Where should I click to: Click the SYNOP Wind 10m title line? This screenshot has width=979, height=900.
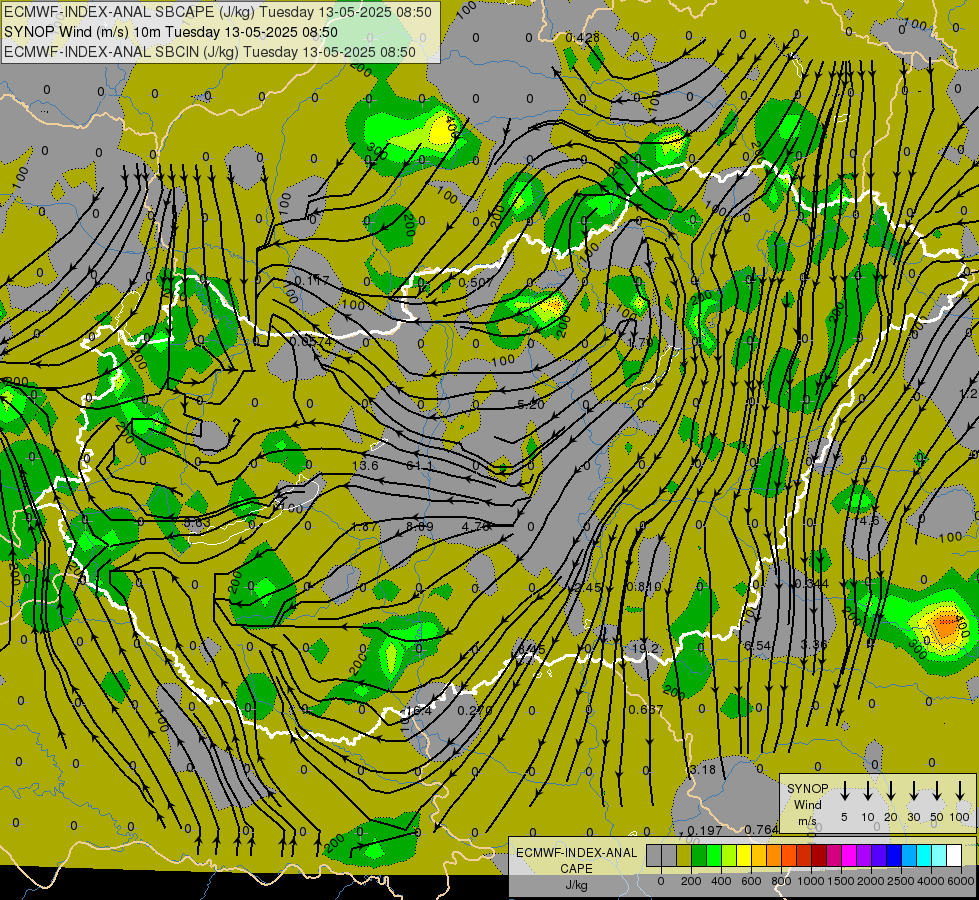click(170, 32)
